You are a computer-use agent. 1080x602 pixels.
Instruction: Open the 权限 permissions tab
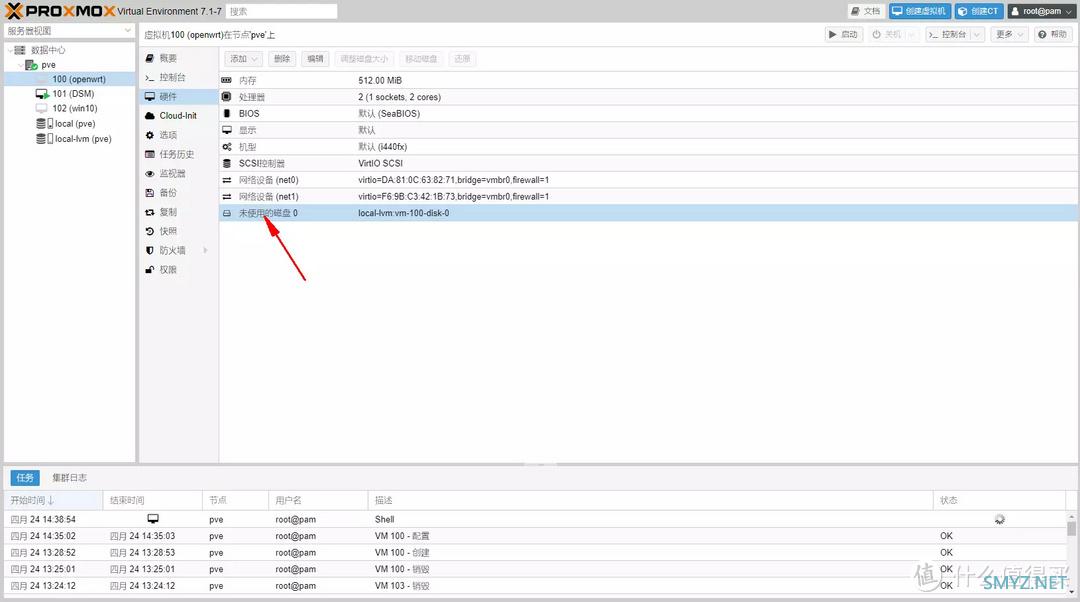pos(178,270)
